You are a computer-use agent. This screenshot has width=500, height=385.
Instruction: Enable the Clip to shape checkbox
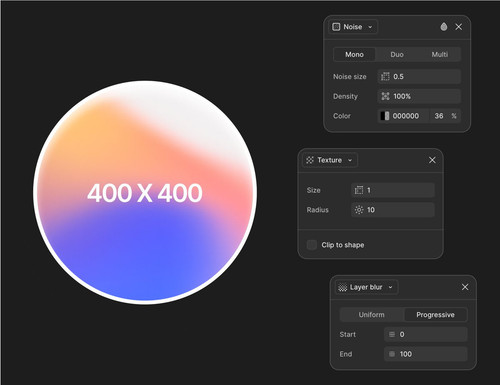coord(312,245)
